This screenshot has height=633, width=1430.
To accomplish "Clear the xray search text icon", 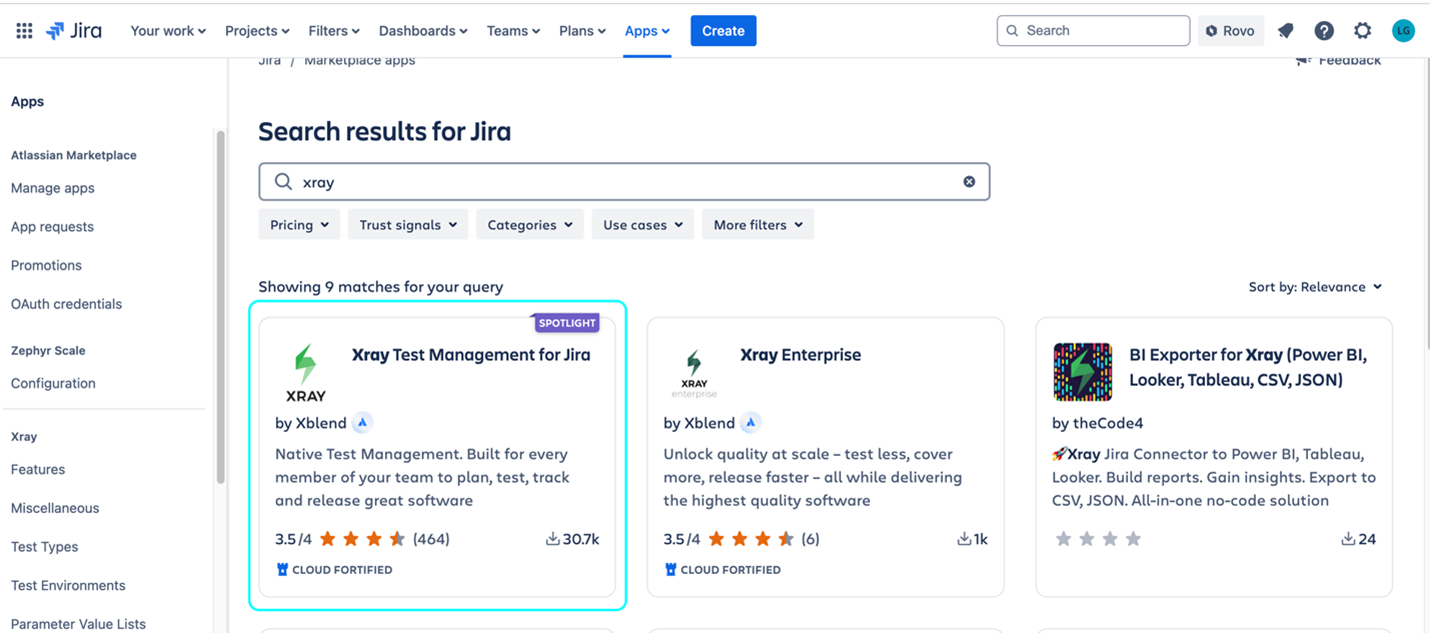I will click(x=969, y=182).
